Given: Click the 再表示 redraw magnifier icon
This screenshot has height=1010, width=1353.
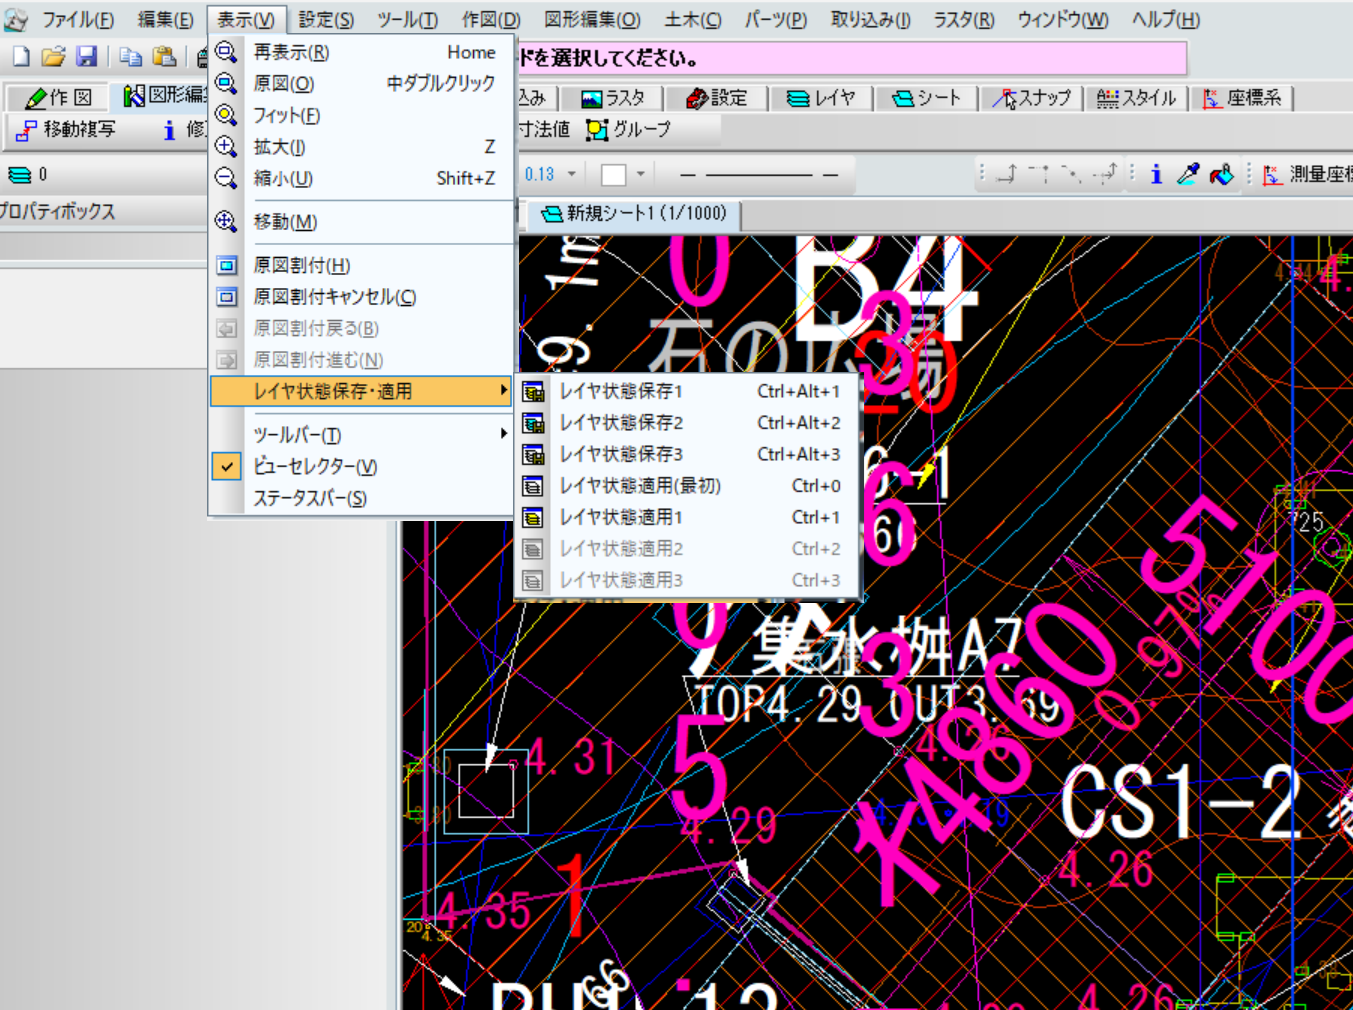Looking at the screenshot, I should coord(226,52).
